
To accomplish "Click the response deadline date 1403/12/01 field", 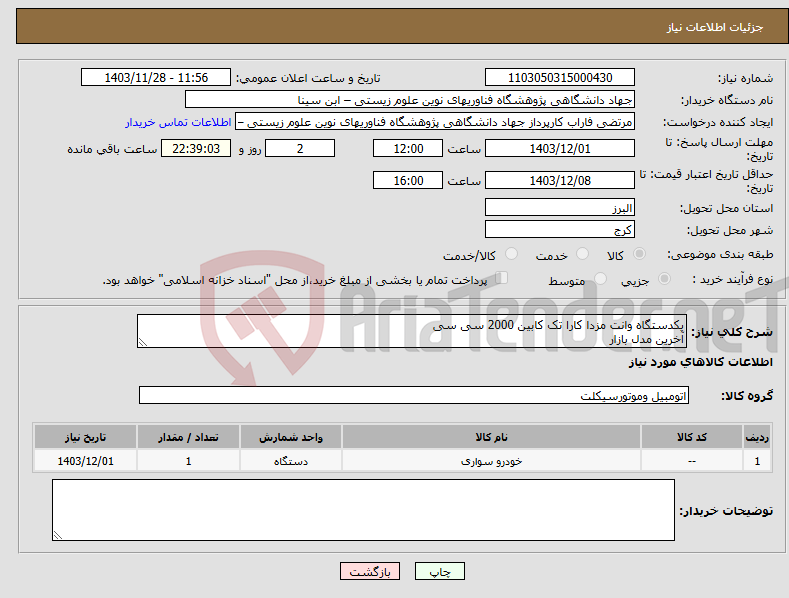I will tap(560, 148).
